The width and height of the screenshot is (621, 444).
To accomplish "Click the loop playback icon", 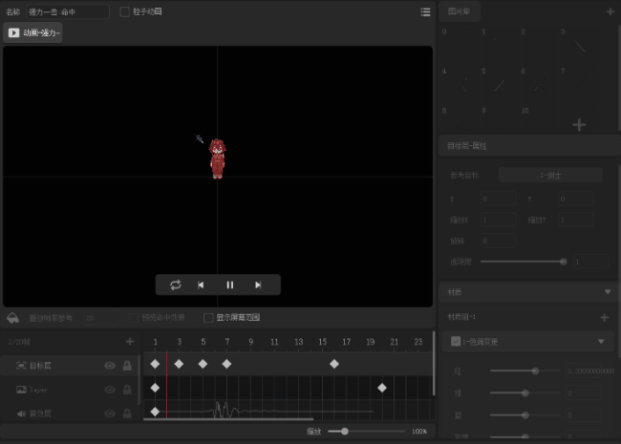I will click(x=176, y=285).
